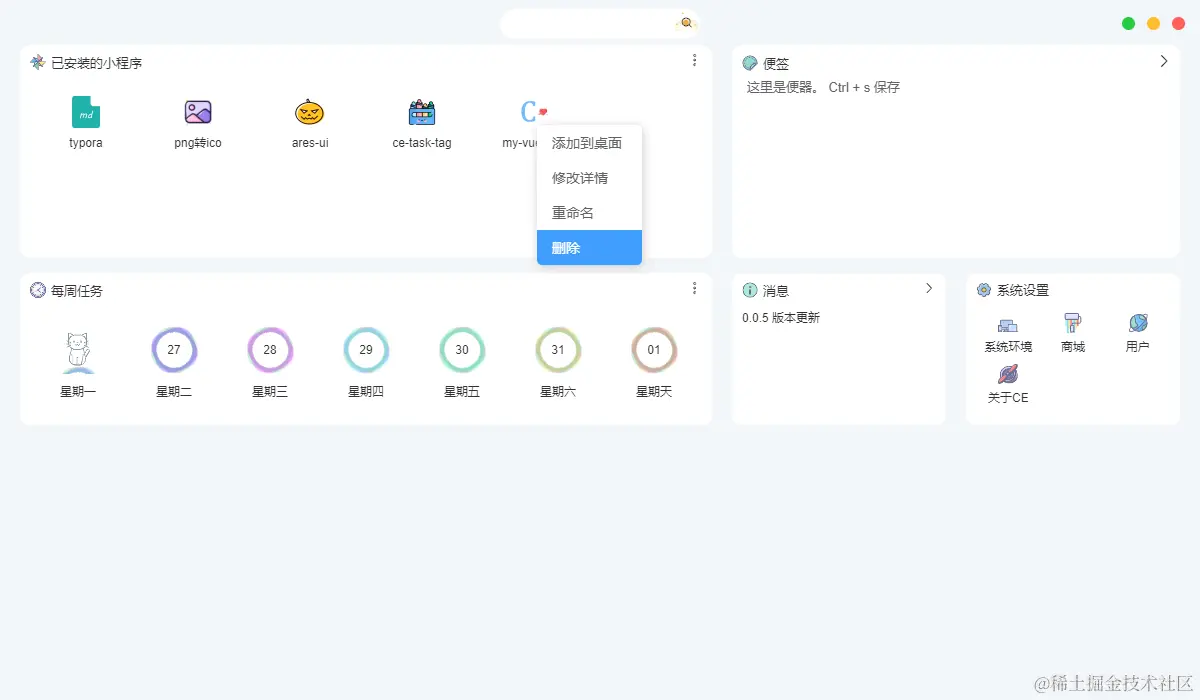This screenshot has width=1200, height=700.
Task: Open the 商城 store icon
Action: [x=1073, y=323]
